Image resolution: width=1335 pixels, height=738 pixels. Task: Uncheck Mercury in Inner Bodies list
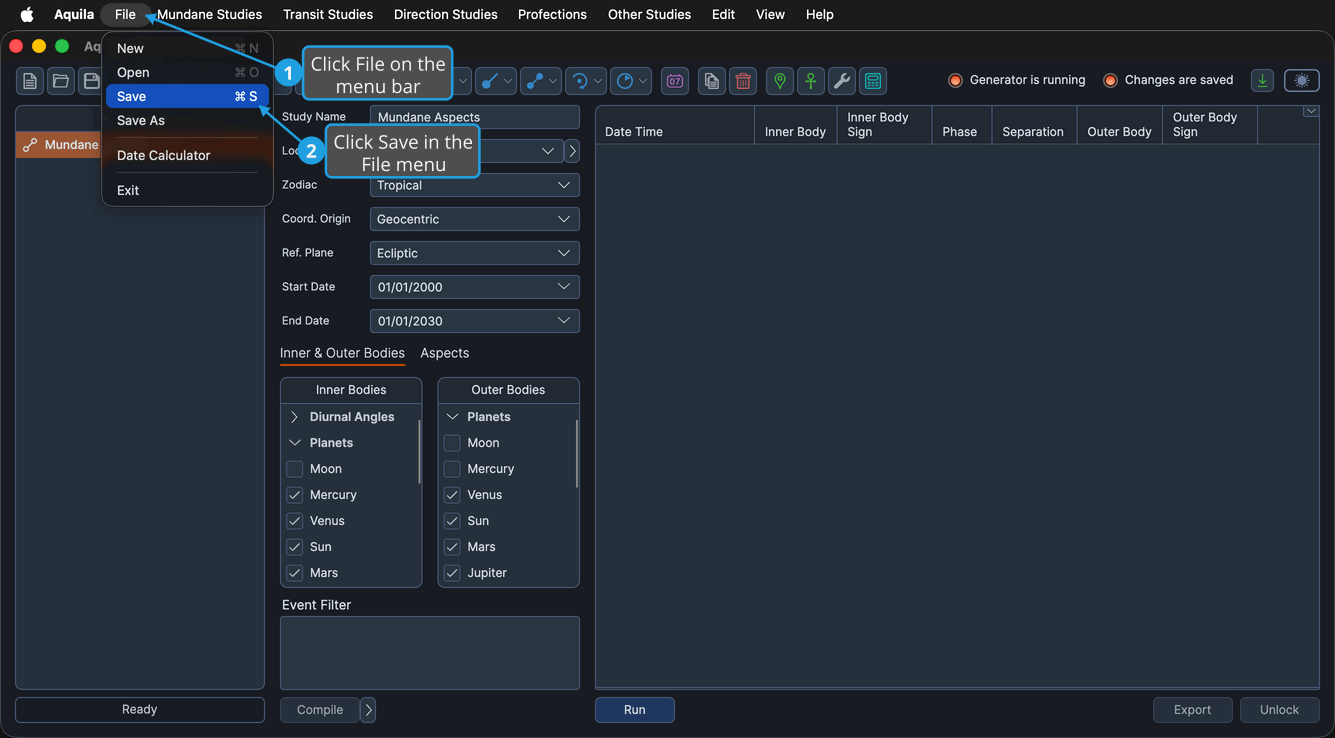(294, 495)
